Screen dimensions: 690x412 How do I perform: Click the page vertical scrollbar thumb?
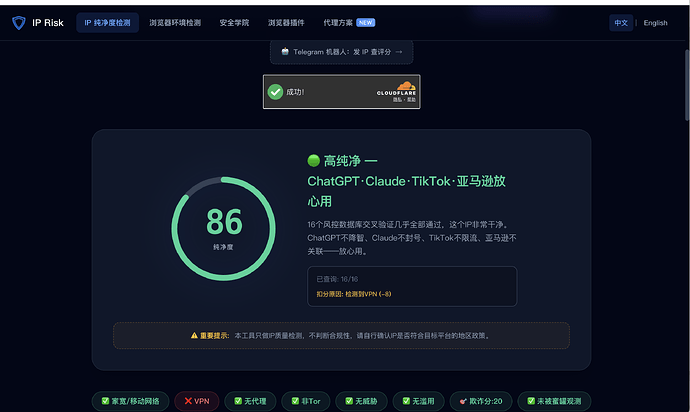pyautogui.click(x=687, y=84)
